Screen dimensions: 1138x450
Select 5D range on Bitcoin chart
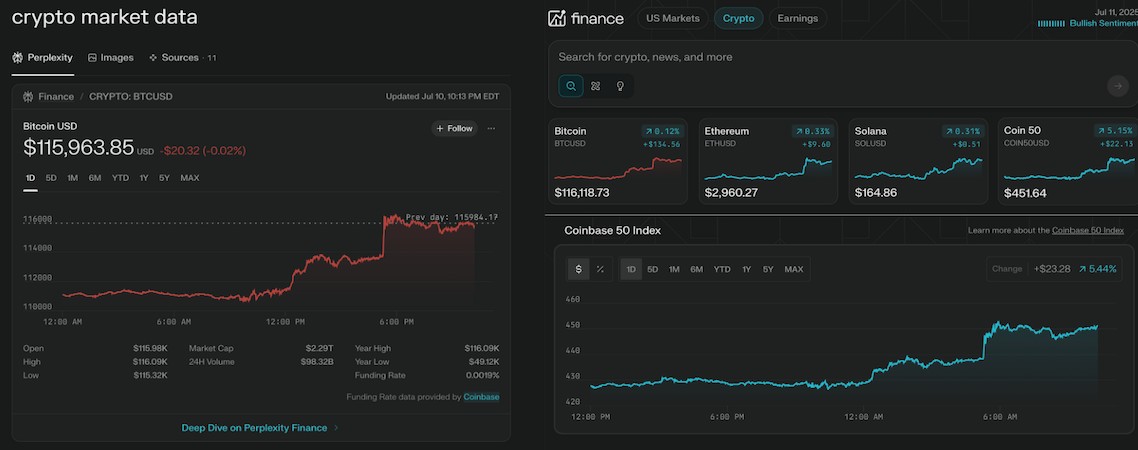(51, 178)
